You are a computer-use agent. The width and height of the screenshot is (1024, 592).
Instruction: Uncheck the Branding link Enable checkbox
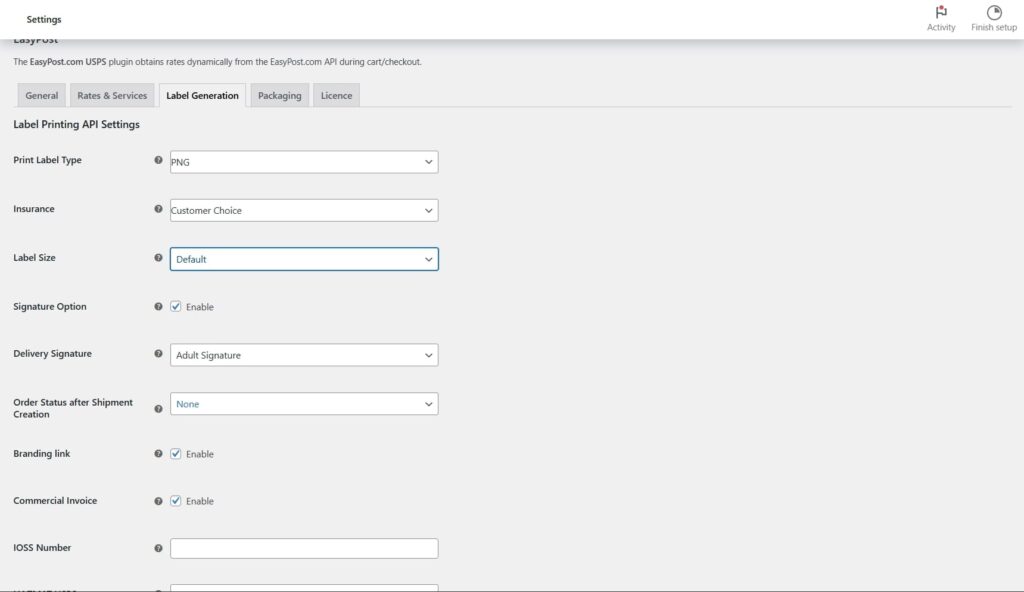click(x=176, y=453)
